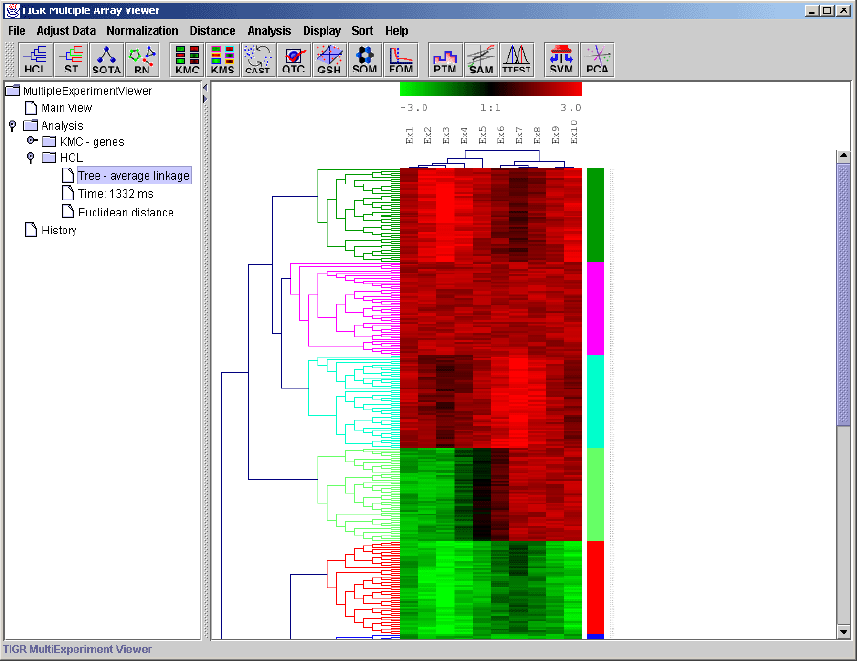Screen dimensions: 857x661
Task: Open the SVM classification tool
Action: (562, 60)
